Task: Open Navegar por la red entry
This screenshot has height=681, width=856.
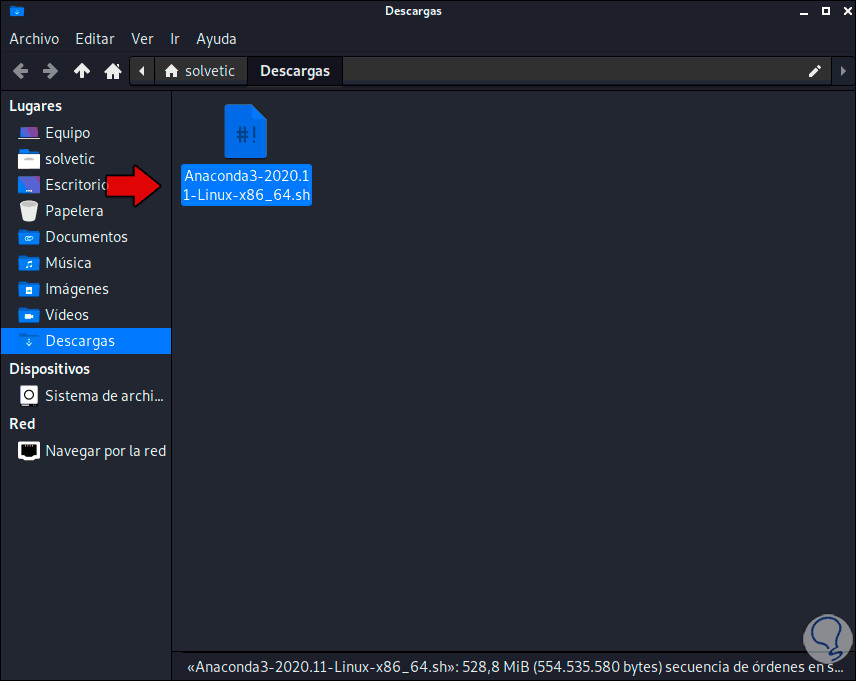Action: tap(86, 451)
